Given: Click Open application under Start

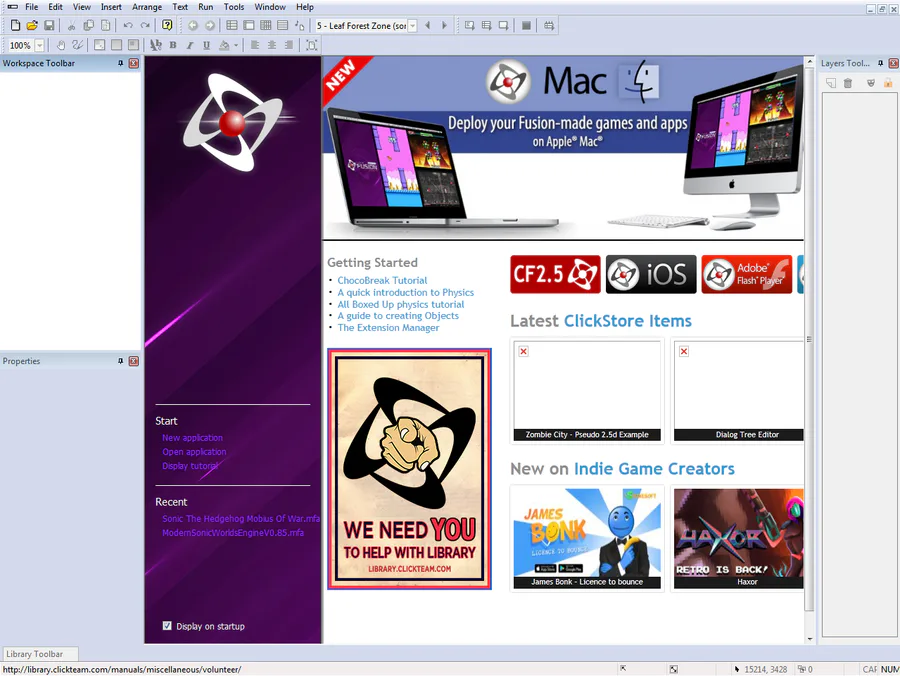Looking at the screenshot, I should [x=194, y=452].
